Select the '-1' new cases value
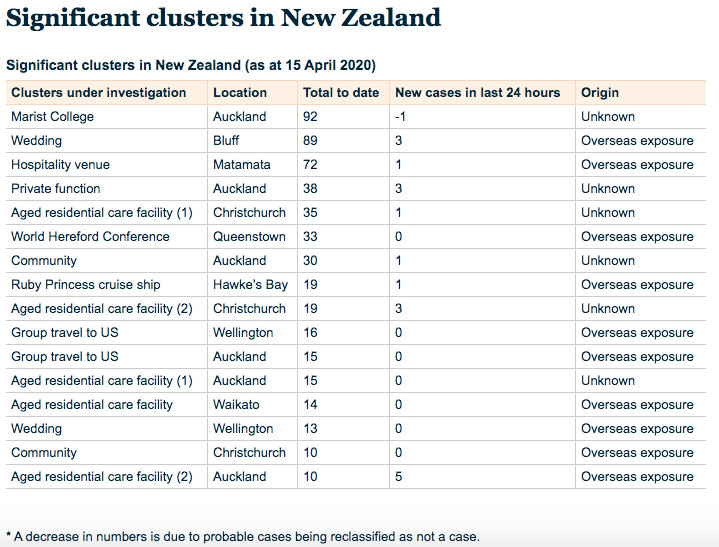Viewport: 719px width, 547px height. click(401, 117)
